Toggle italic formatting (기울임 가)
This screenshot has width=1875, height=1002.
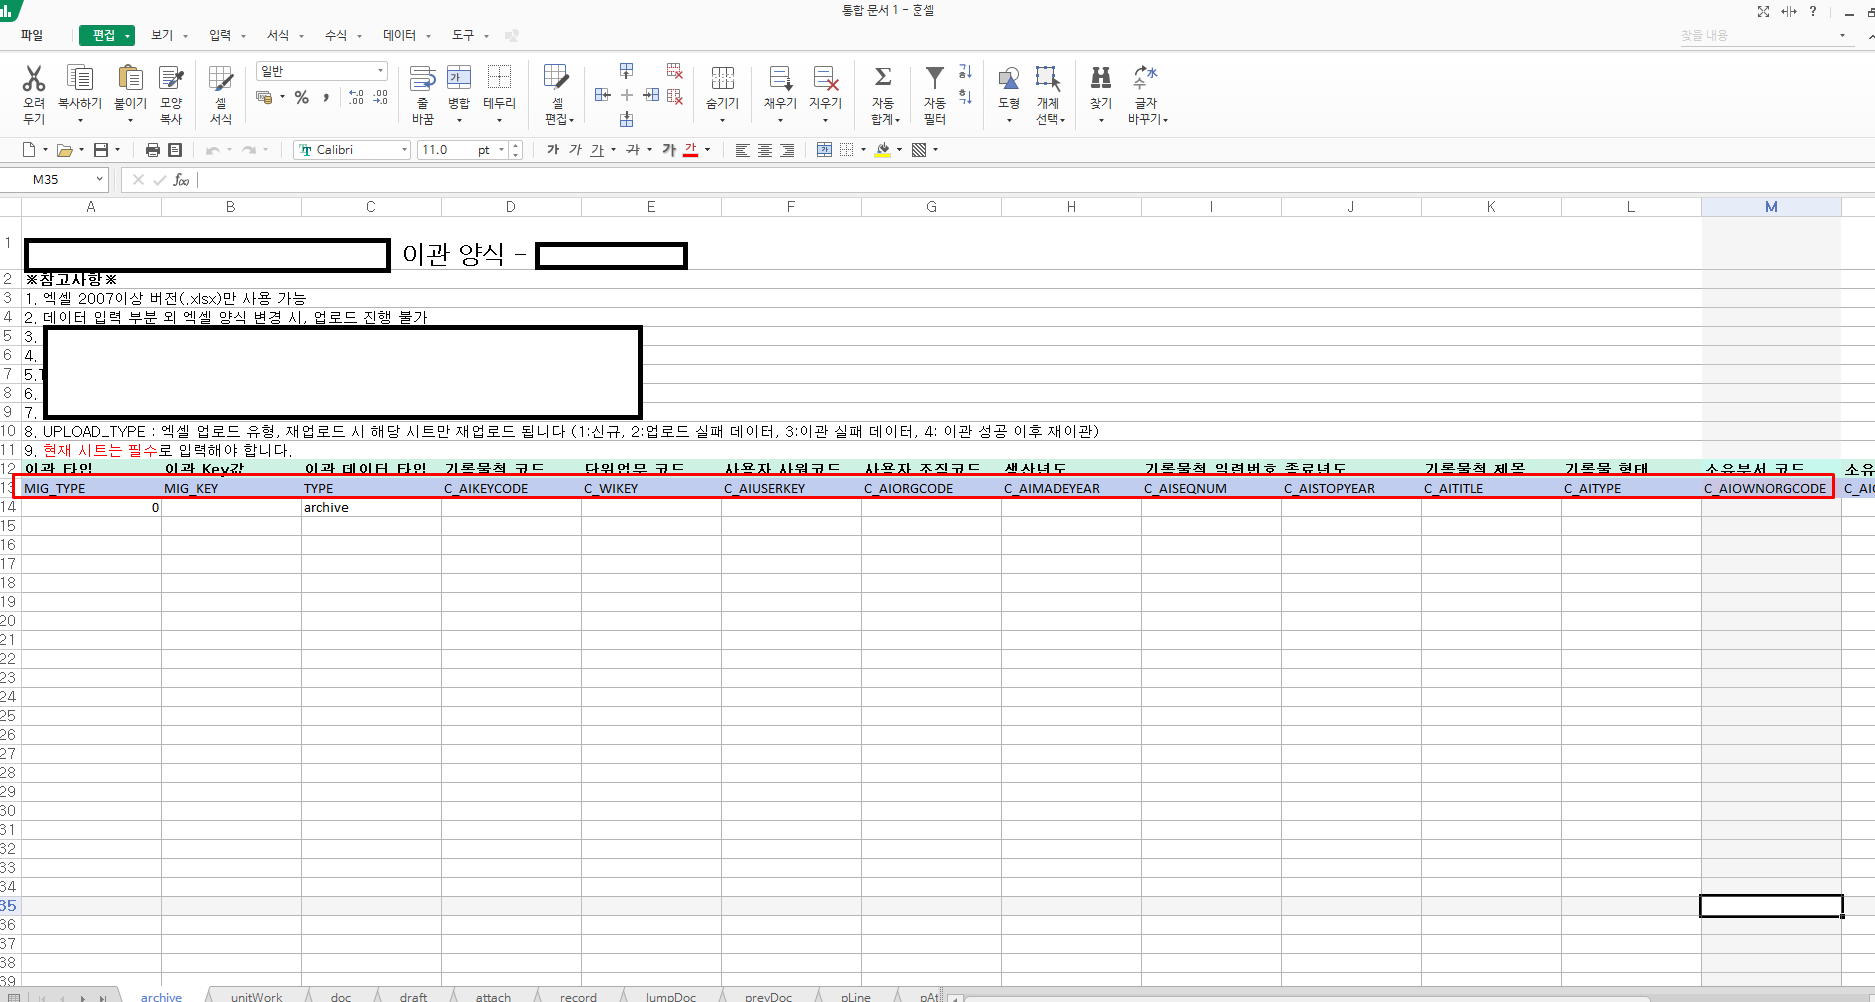tap(575, 150)
